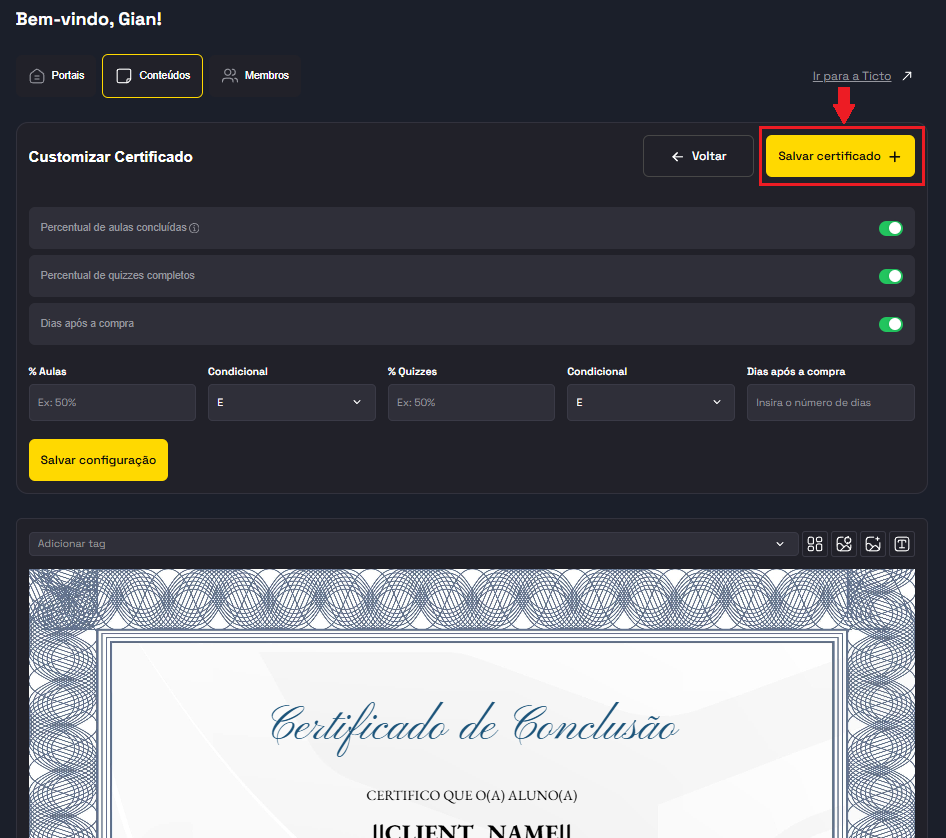
Task: Toggle Percentual de aulas concluídas switch
Action: [x=890, y=228]
